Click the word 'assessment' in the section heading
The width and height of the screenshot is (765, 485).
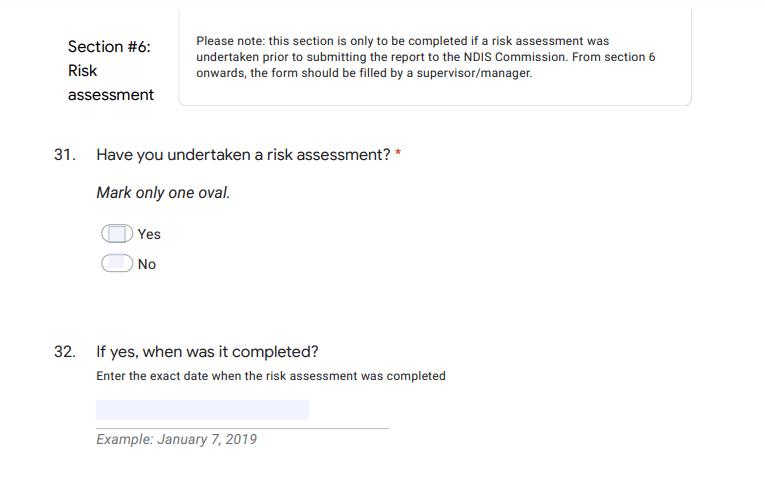point(111,95)
